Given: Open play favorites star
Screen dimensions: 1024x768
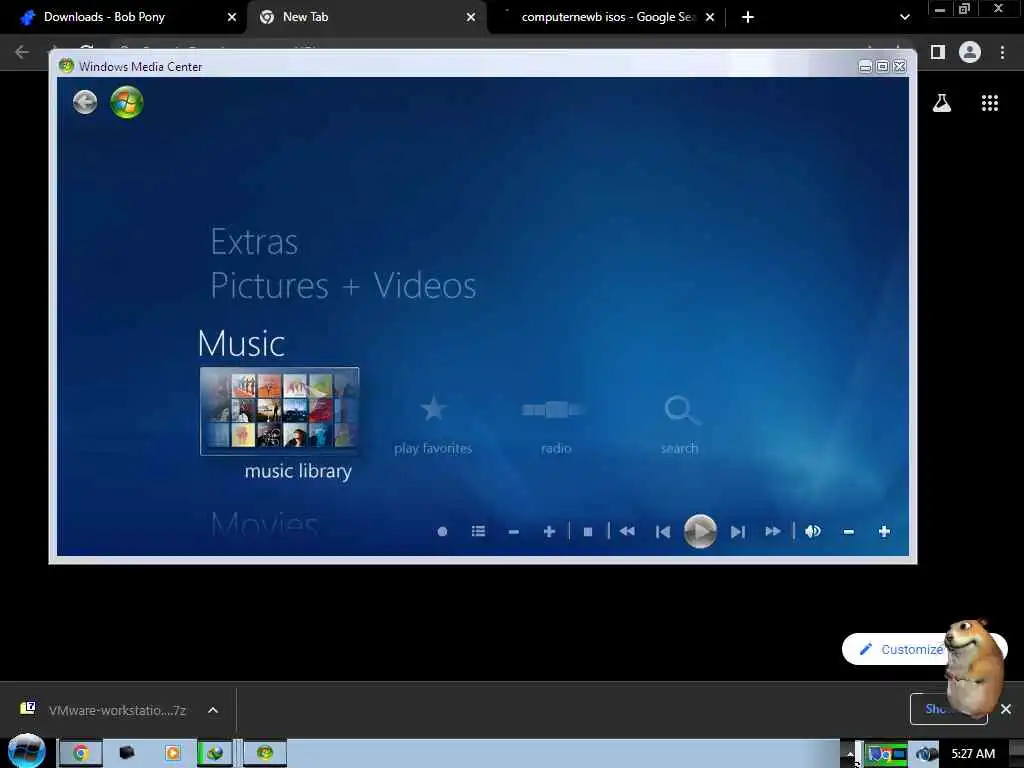Looking at the screenshot, I should point(433,424).
